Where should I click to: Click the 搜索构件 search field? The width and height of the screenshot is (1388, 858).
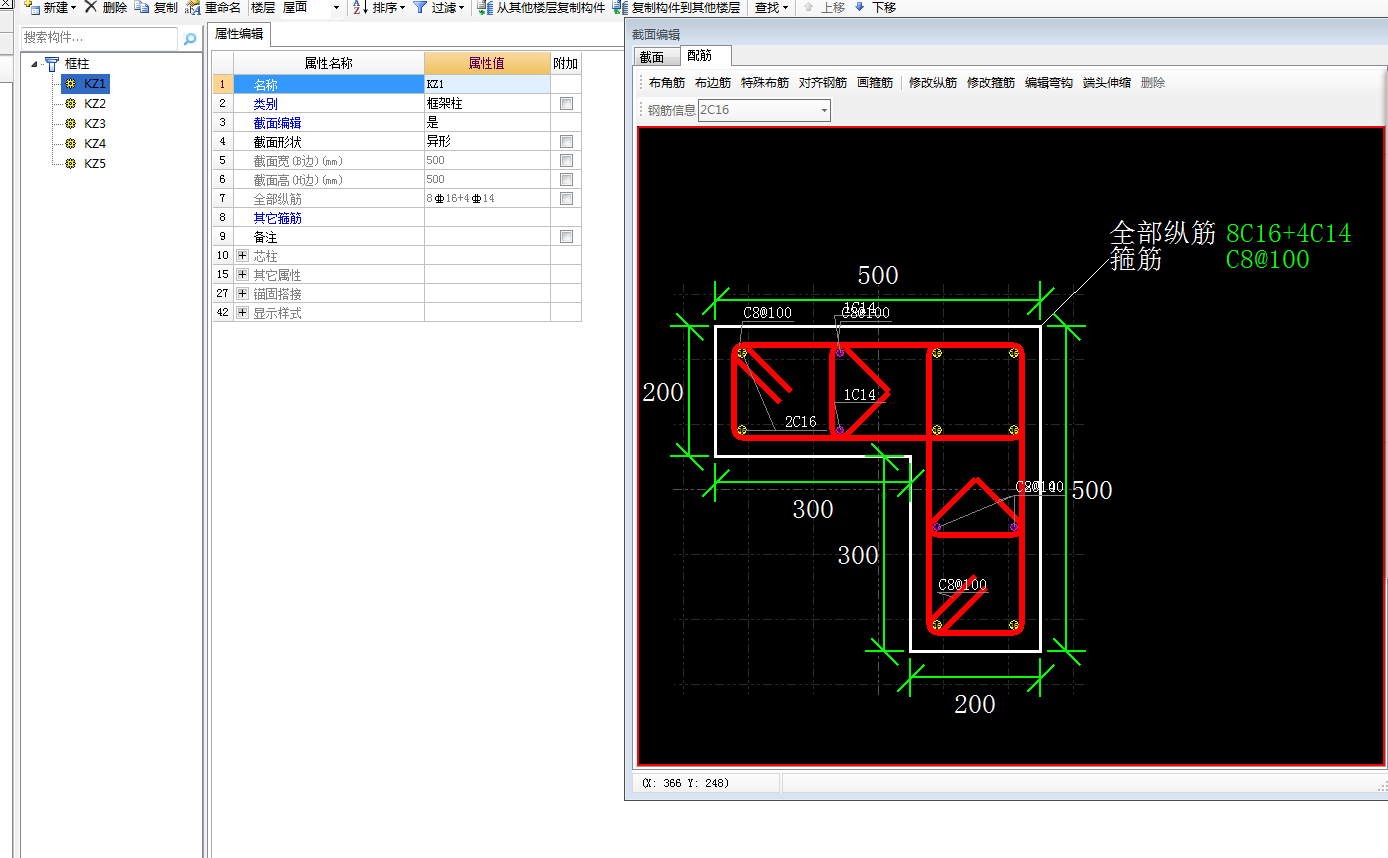[99, 38]
